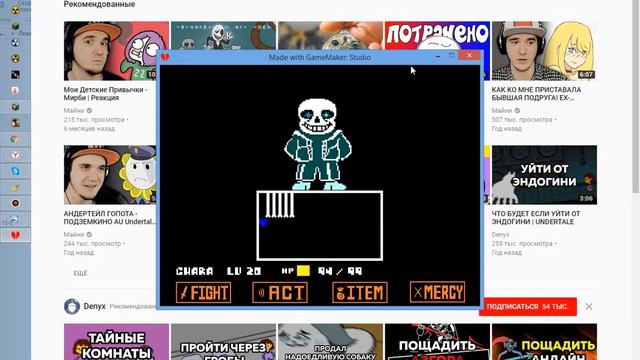640x360 pixels.
Task: Click the Denyx channel name in the section header
Action: pyautogui.click(x=95, y=306)
